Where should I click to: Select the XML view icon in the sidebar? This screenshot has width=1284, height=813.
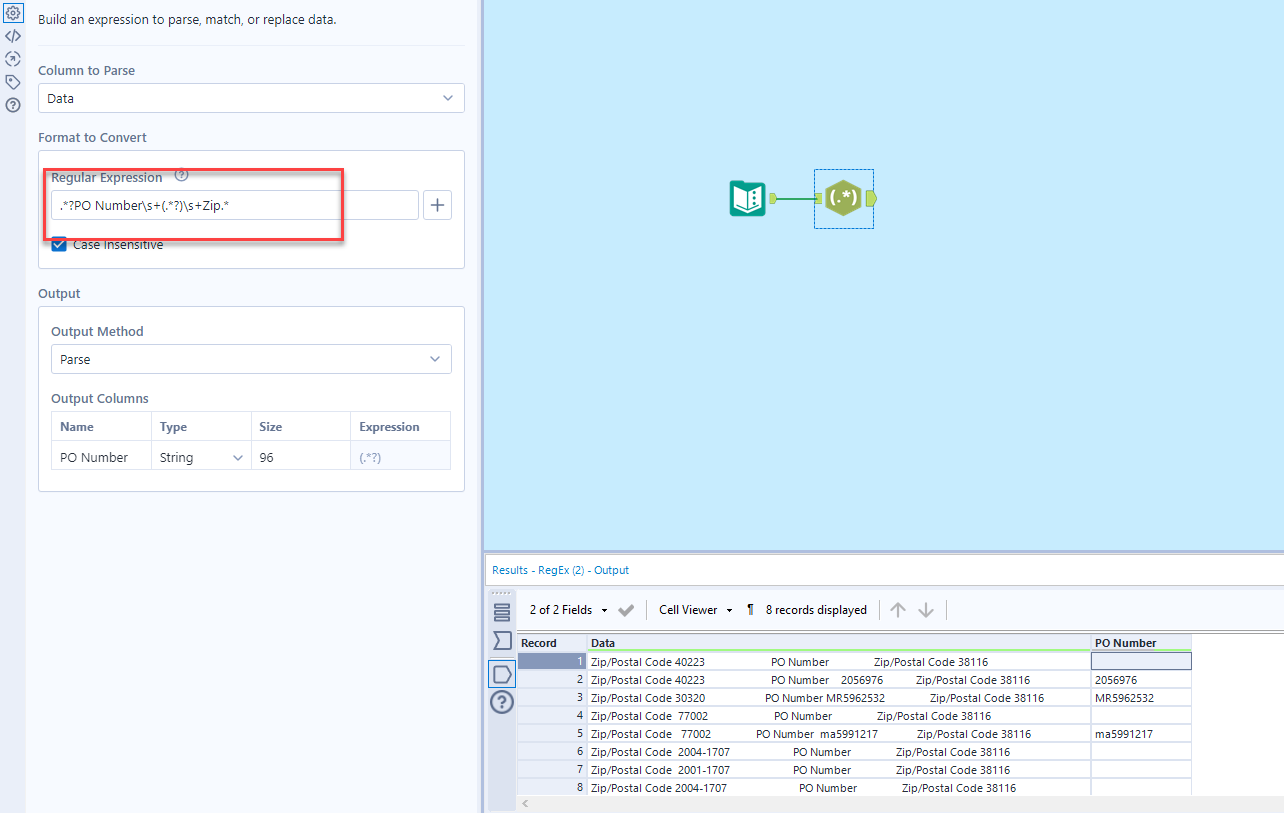(13, 36)
